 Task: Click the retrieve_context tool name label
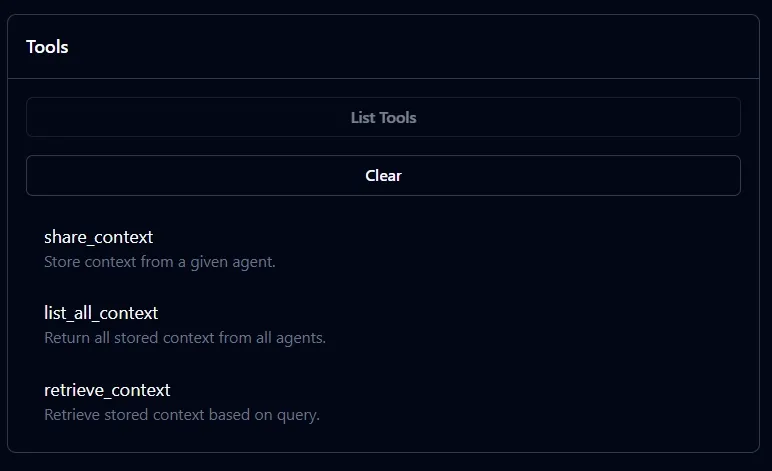coord(107,390)
